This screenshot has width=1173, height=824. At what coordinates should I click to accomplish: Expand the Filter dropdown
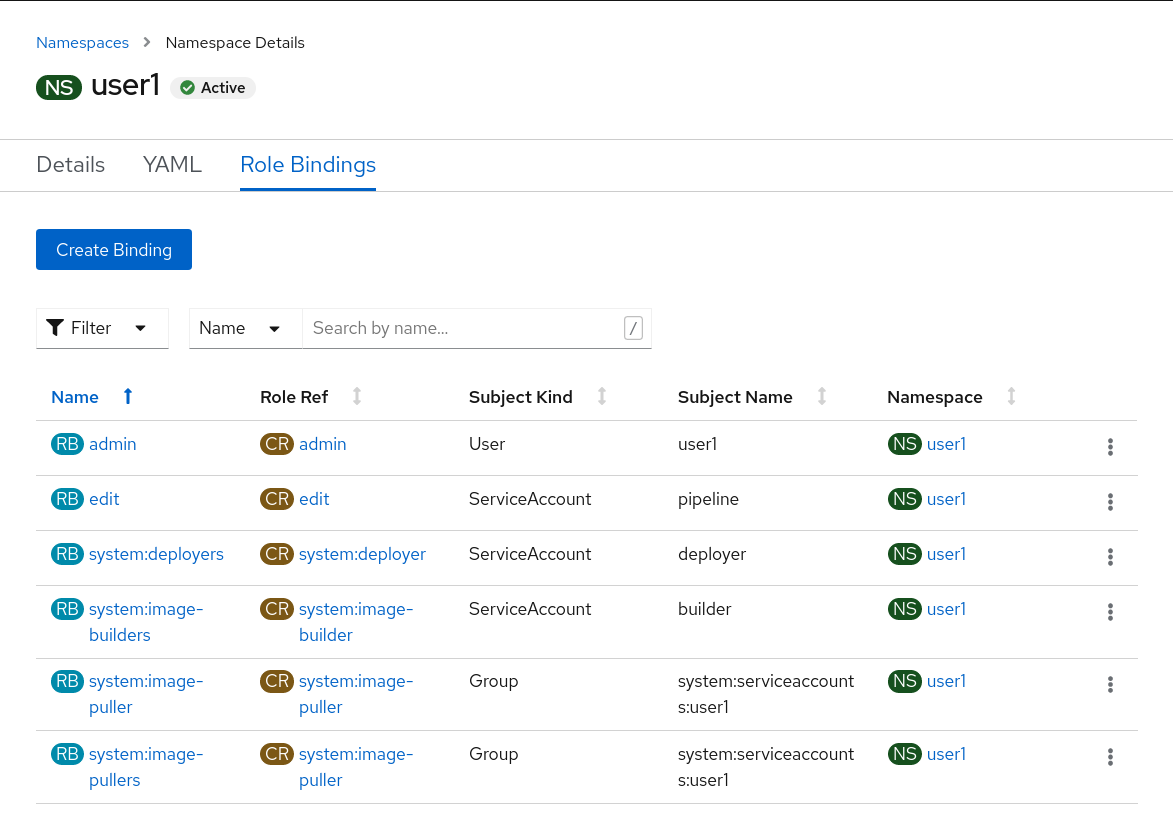(x=102, y=328)
